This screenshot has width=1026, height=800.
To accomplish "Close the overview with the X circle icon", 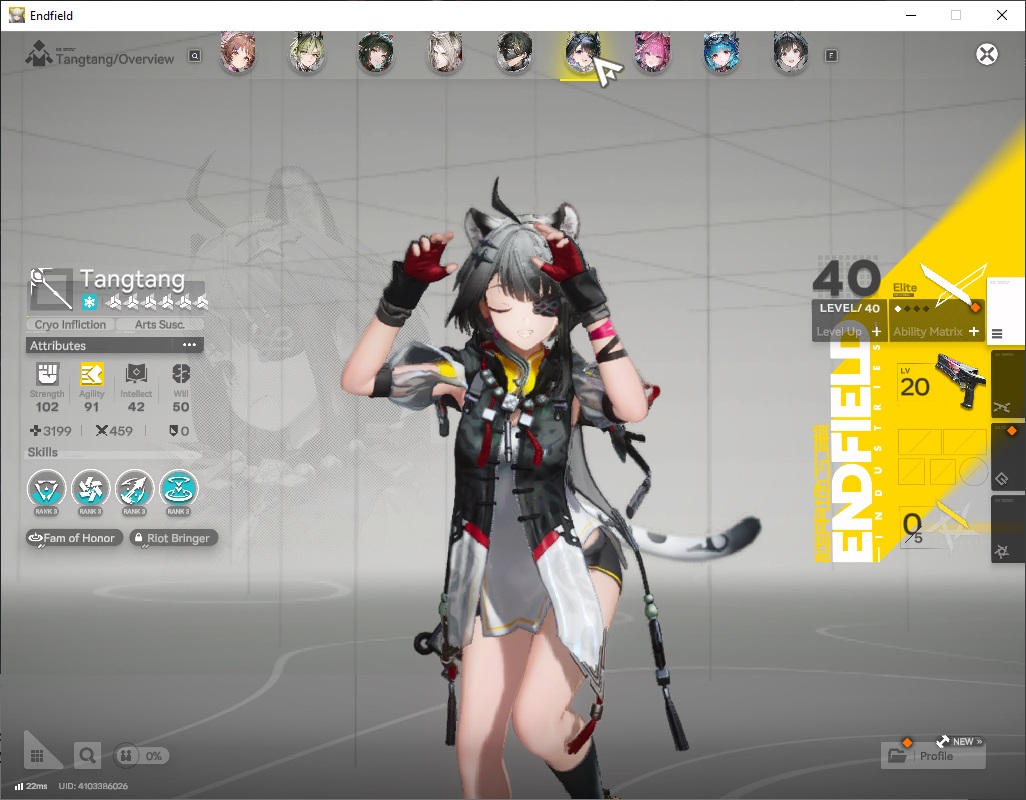I will [987, 54].
